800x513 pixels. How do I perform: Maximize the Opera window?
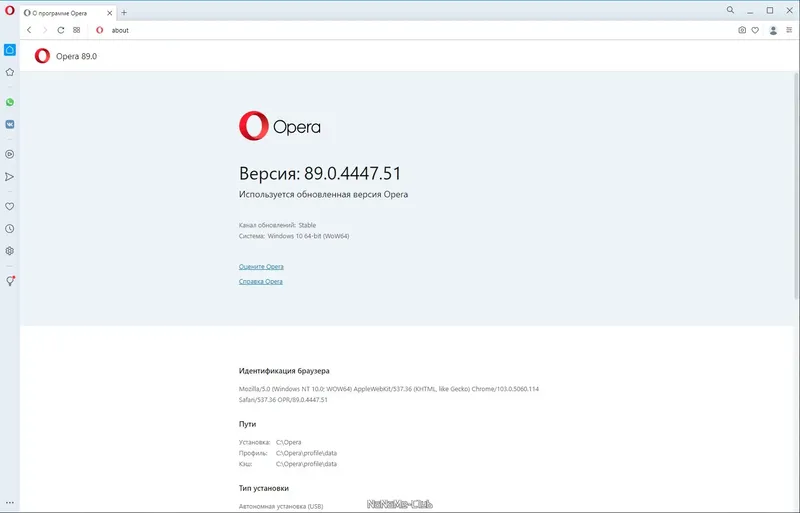[770, 10]
